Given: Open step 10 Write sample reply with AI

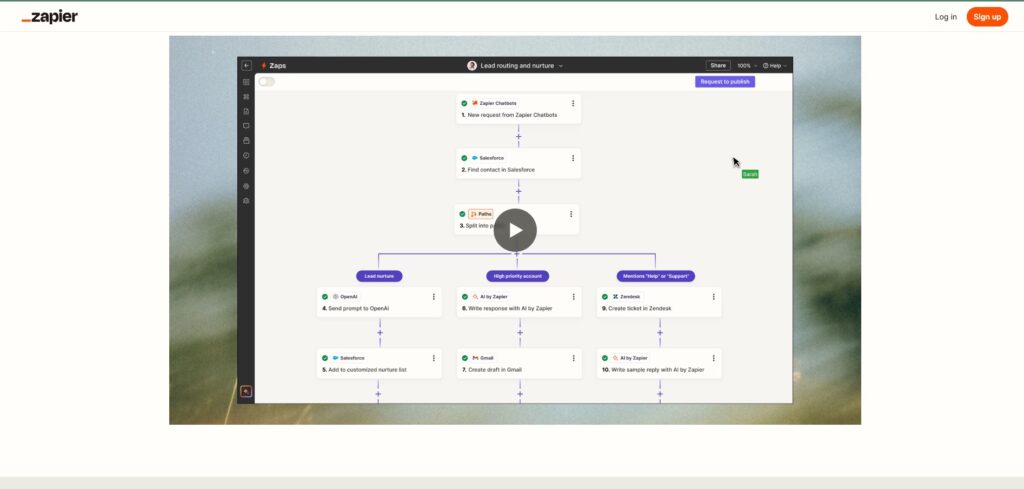Looking at the screenshot, I should pos(659,364).
